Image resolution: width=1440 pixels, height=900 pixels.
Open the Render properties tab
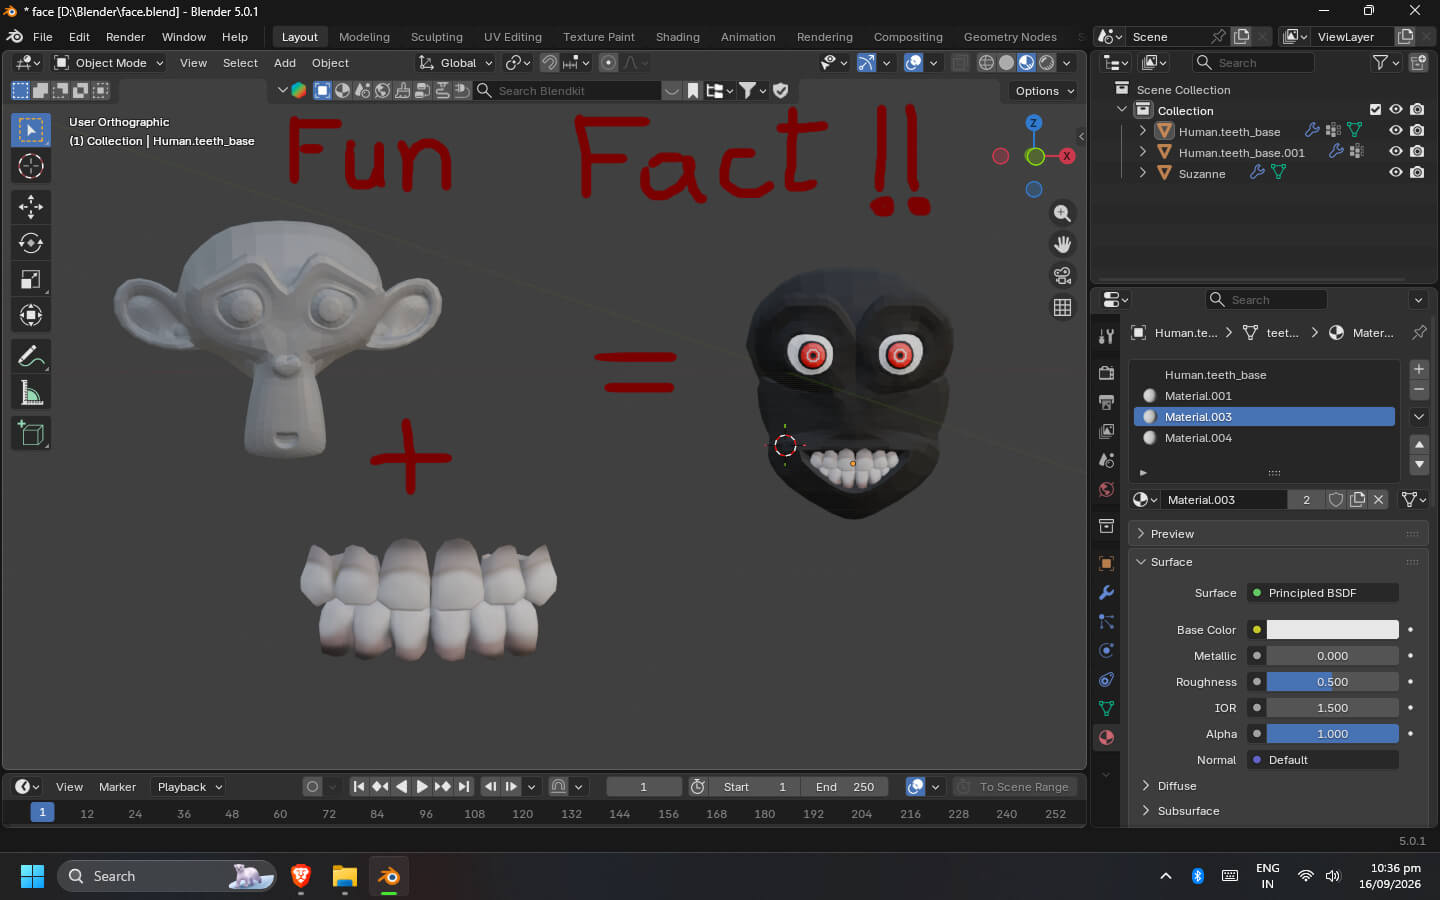1106,373
